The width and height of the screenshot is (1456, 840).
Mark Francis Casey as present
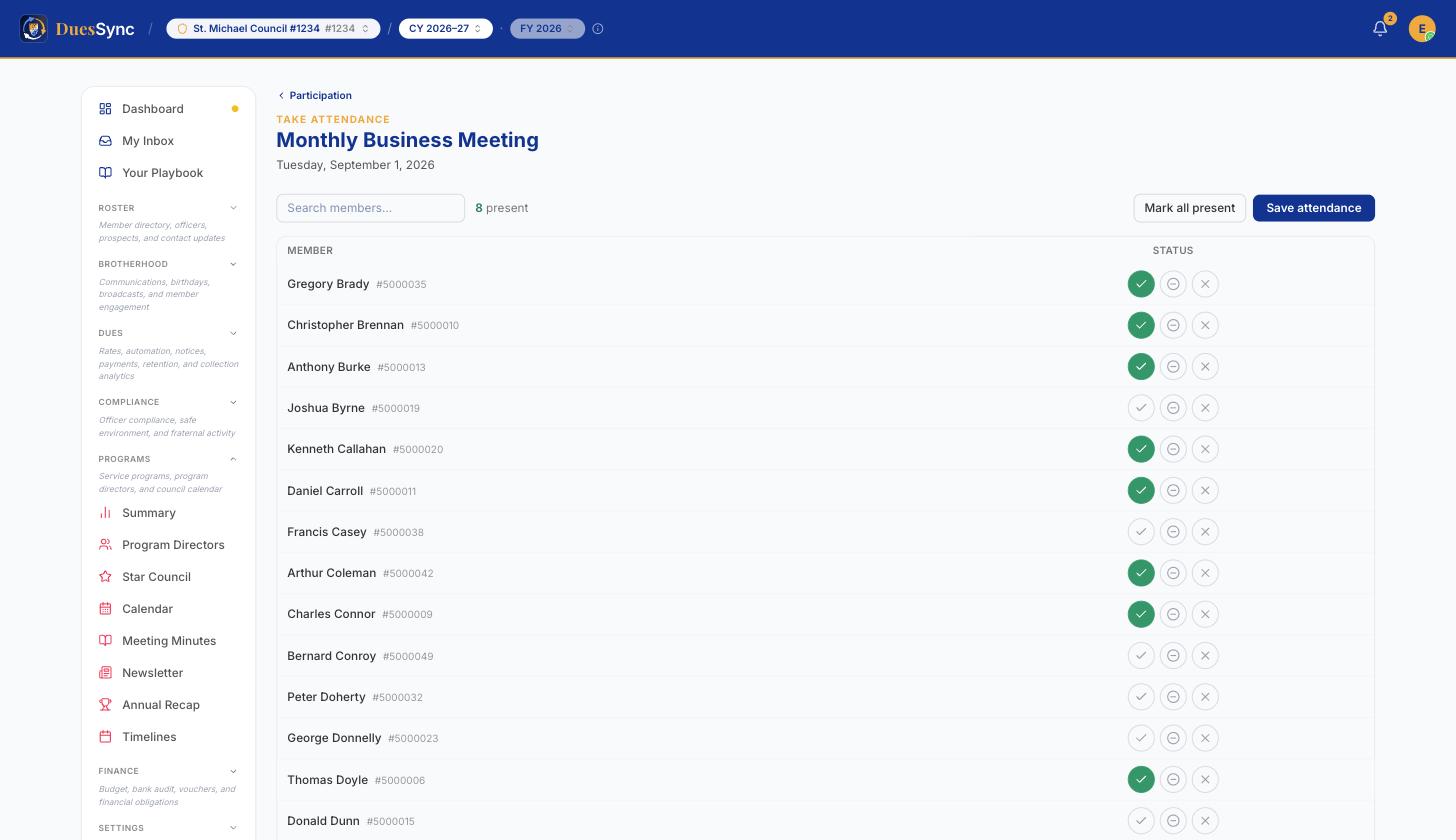click(x=1141, y=532)
